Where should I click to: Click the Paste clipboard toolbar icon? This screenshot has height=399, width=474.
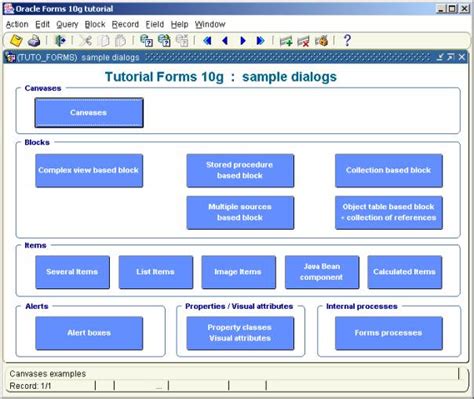point(121,41)
